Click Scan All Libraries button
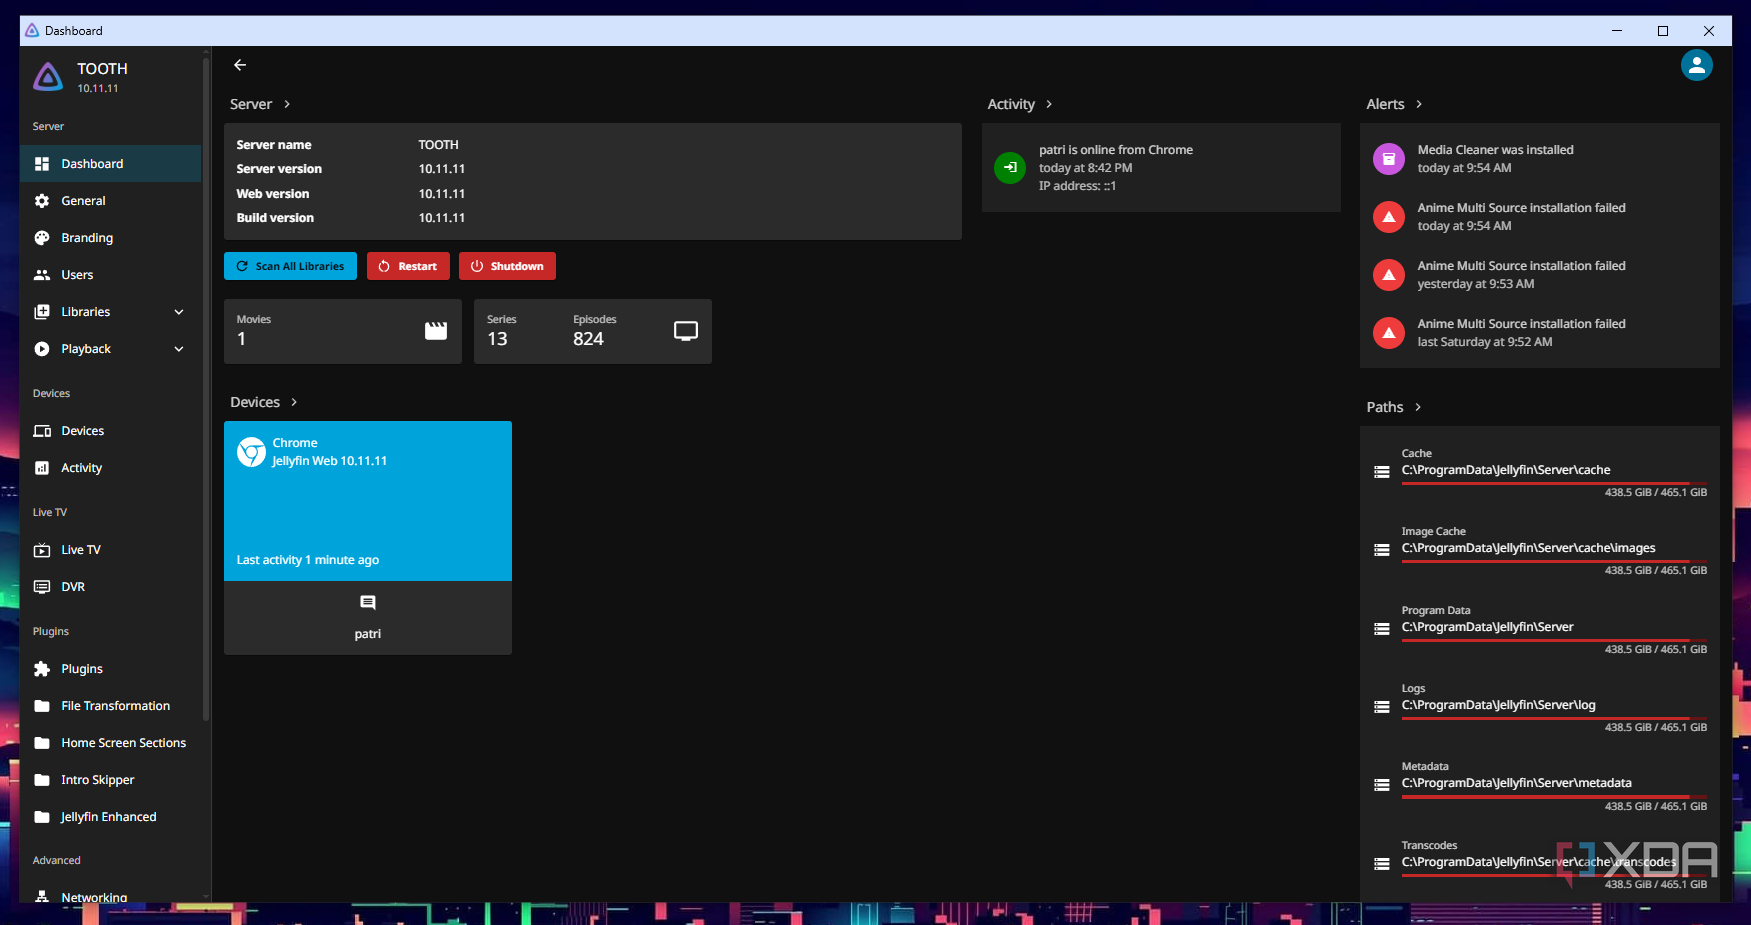 pos(290,266)
